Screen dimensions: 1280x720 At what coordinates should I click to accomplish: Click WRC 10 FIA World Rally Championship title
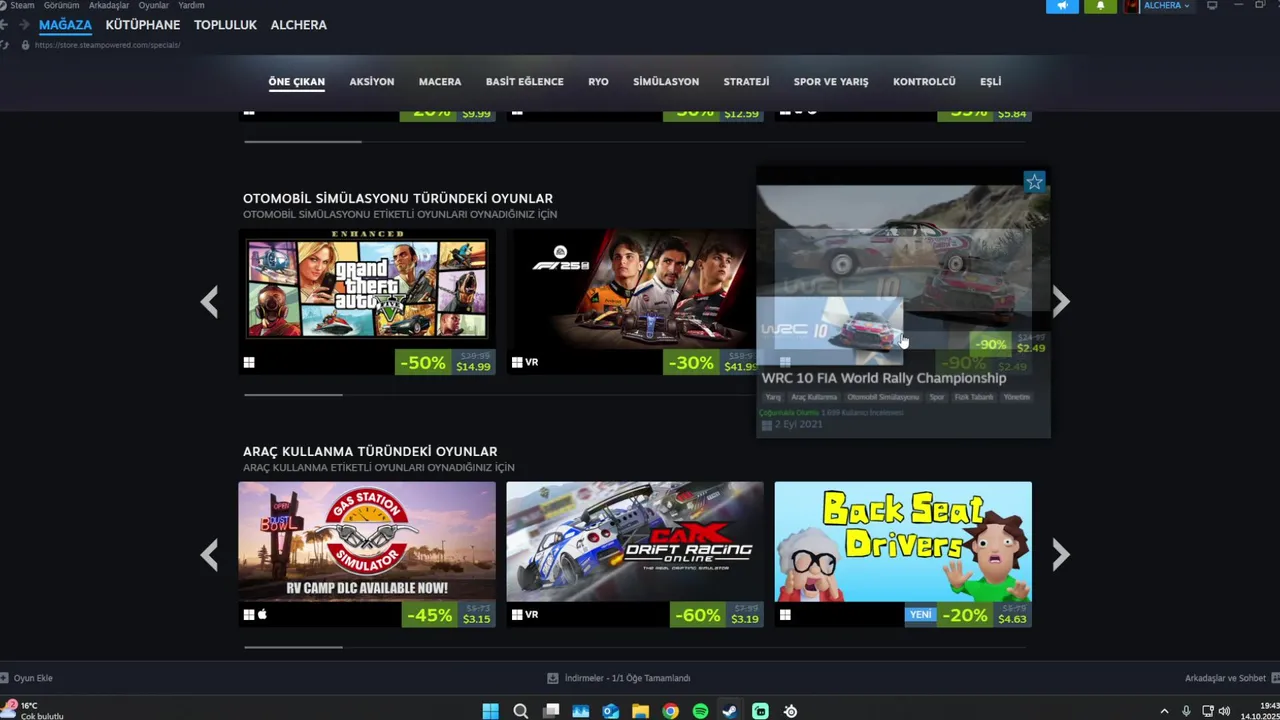(884, 378)
